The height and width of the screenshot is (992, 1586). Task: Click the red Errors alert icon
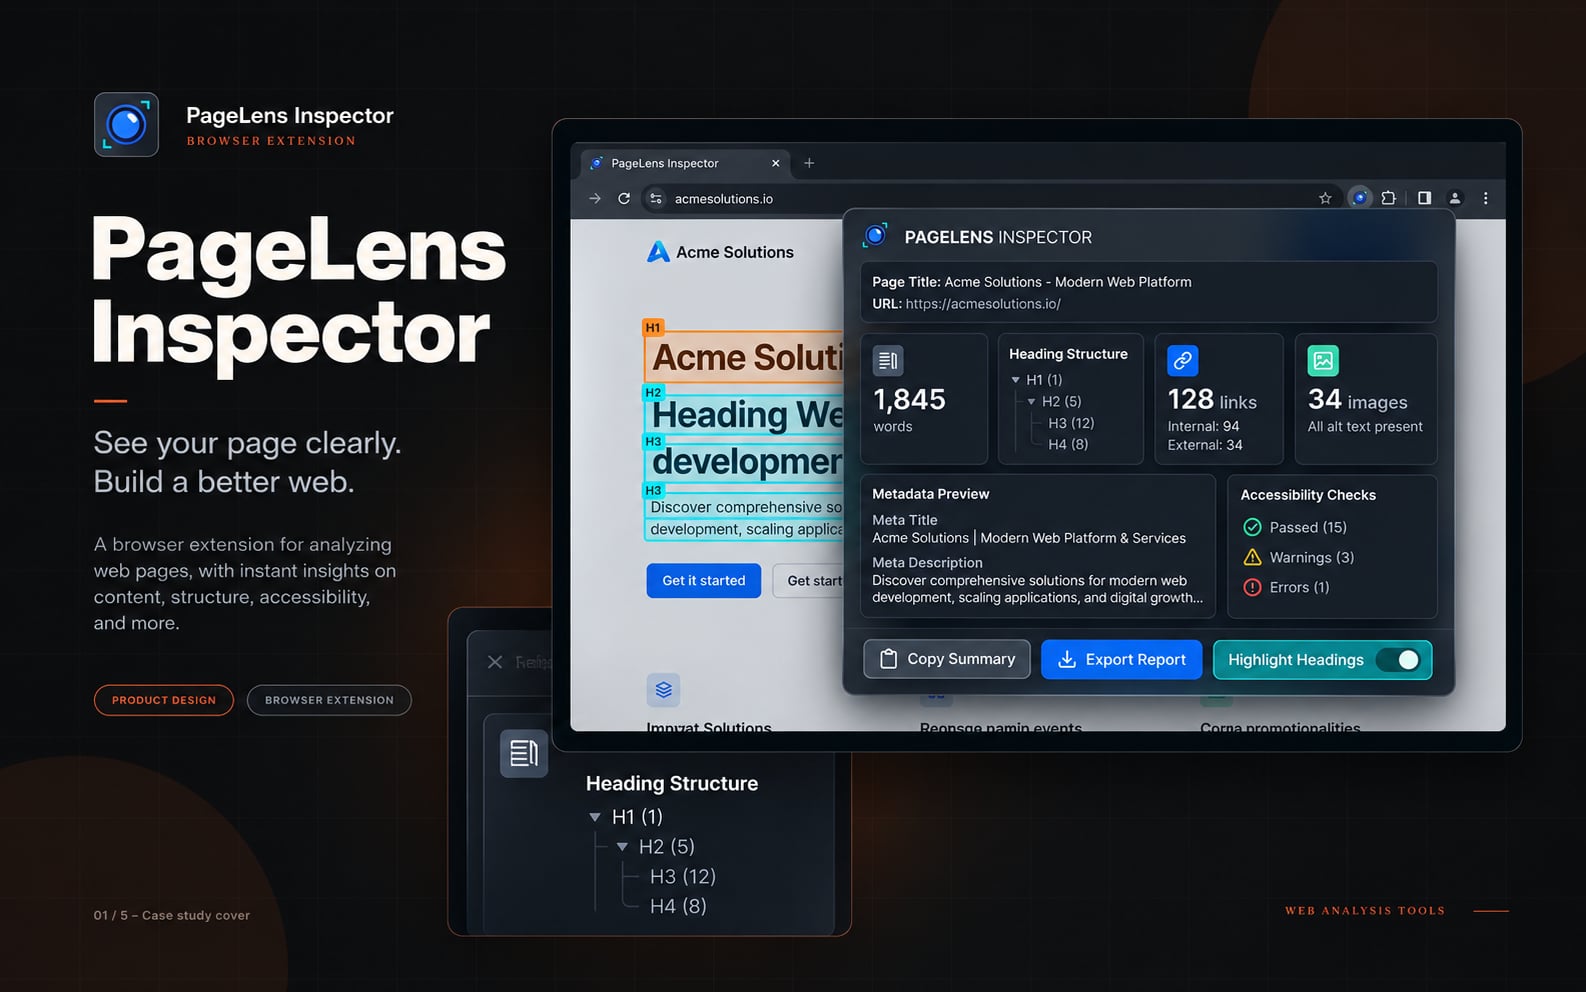tap(1252, 587)
